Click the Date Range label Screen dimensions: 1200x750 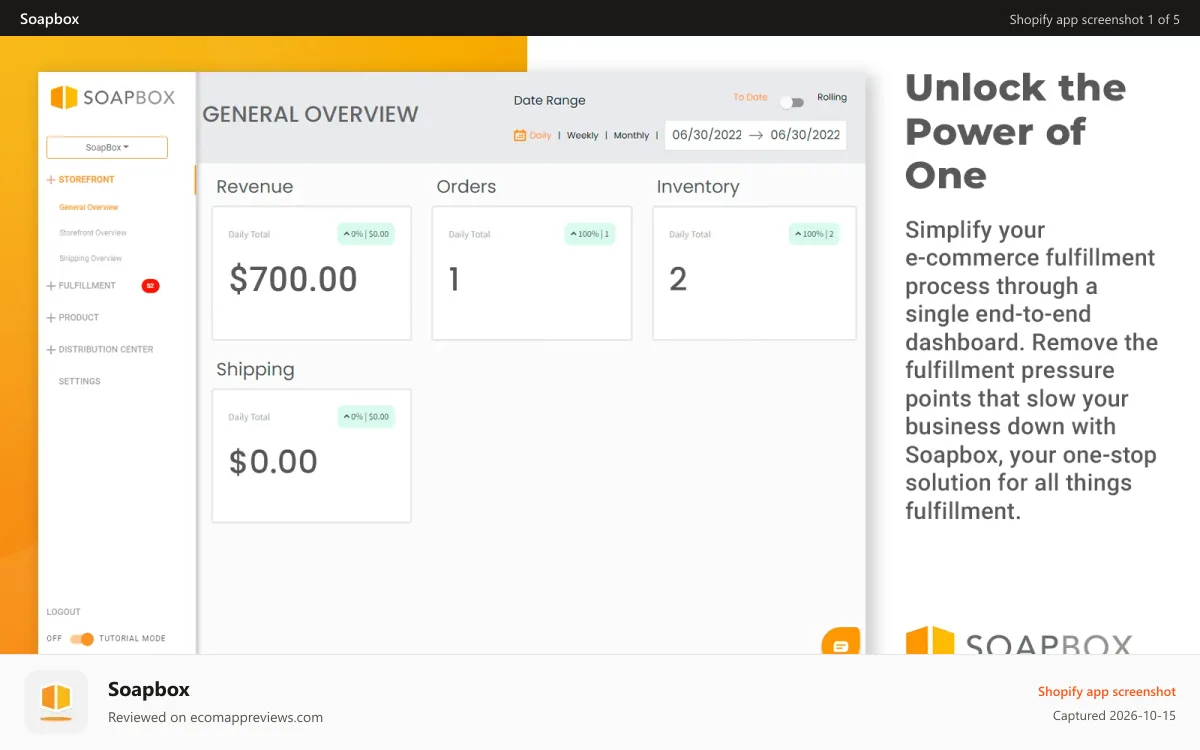pyautogui.click(x=549, y=100)
